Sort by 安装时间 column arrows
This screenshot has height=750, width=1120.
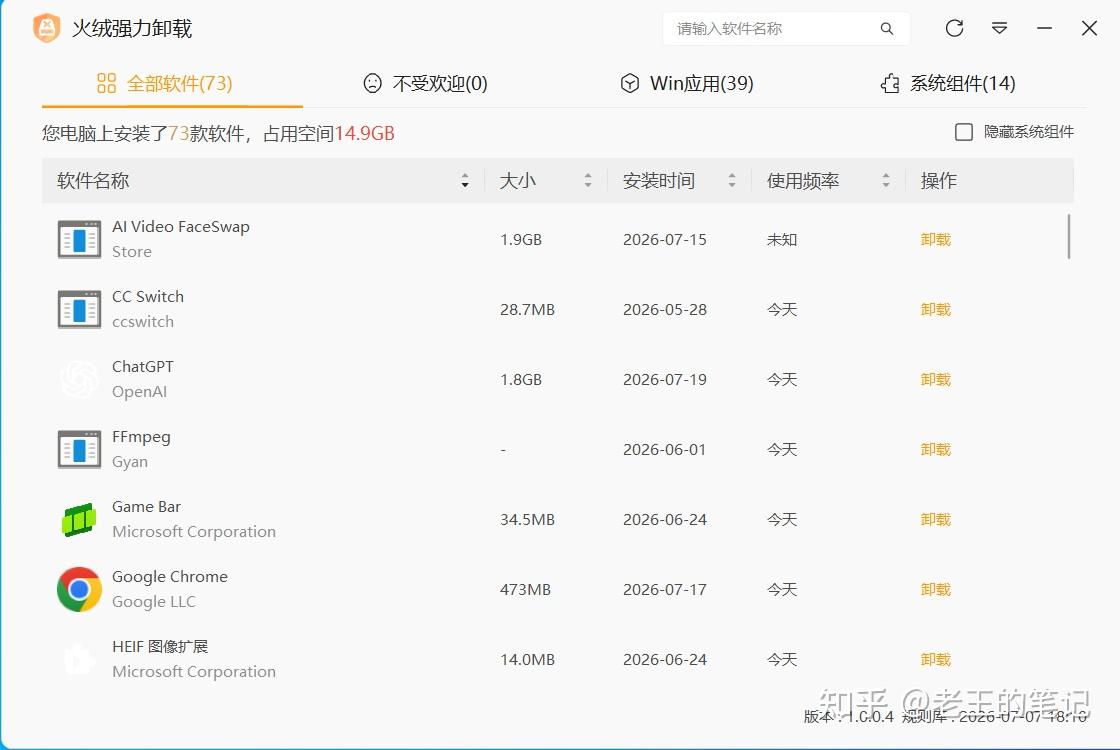731,181
